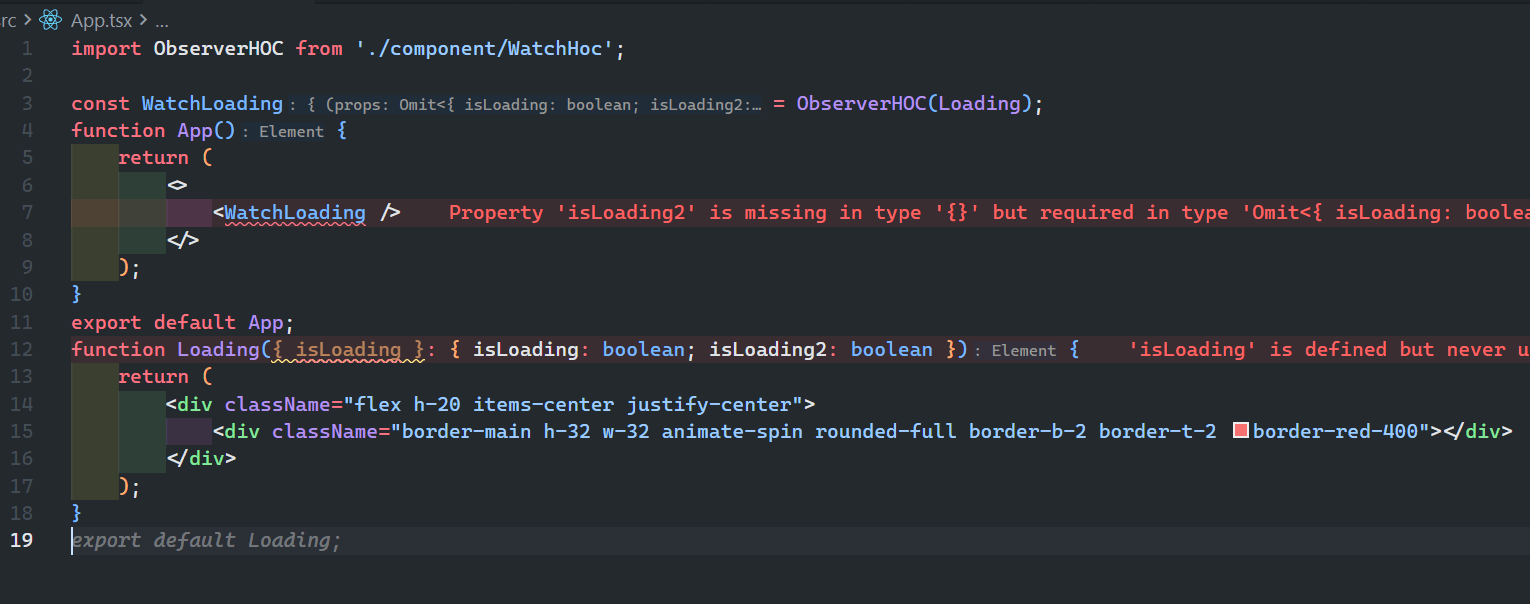
Task: Click the src breadcrumb segment
Action: 6,19
